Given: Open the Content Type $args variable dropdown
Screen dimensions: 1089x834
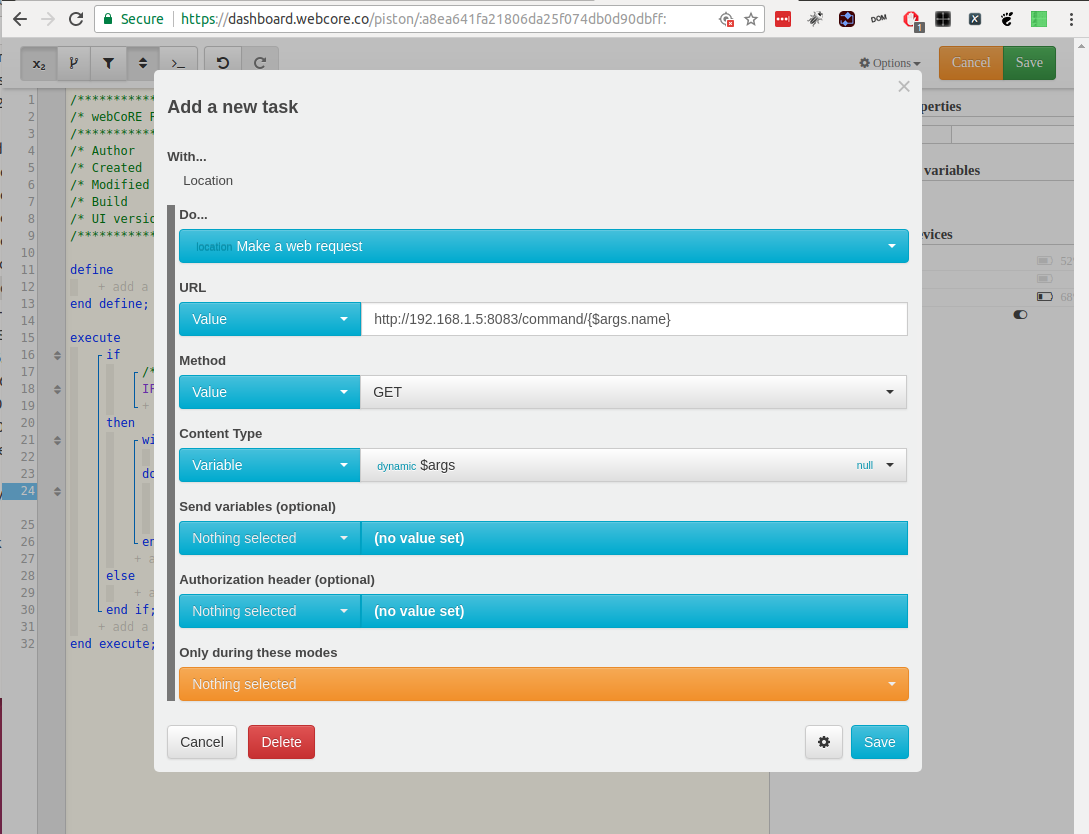Looking at the screenshot, I should [x=633, y=465].
